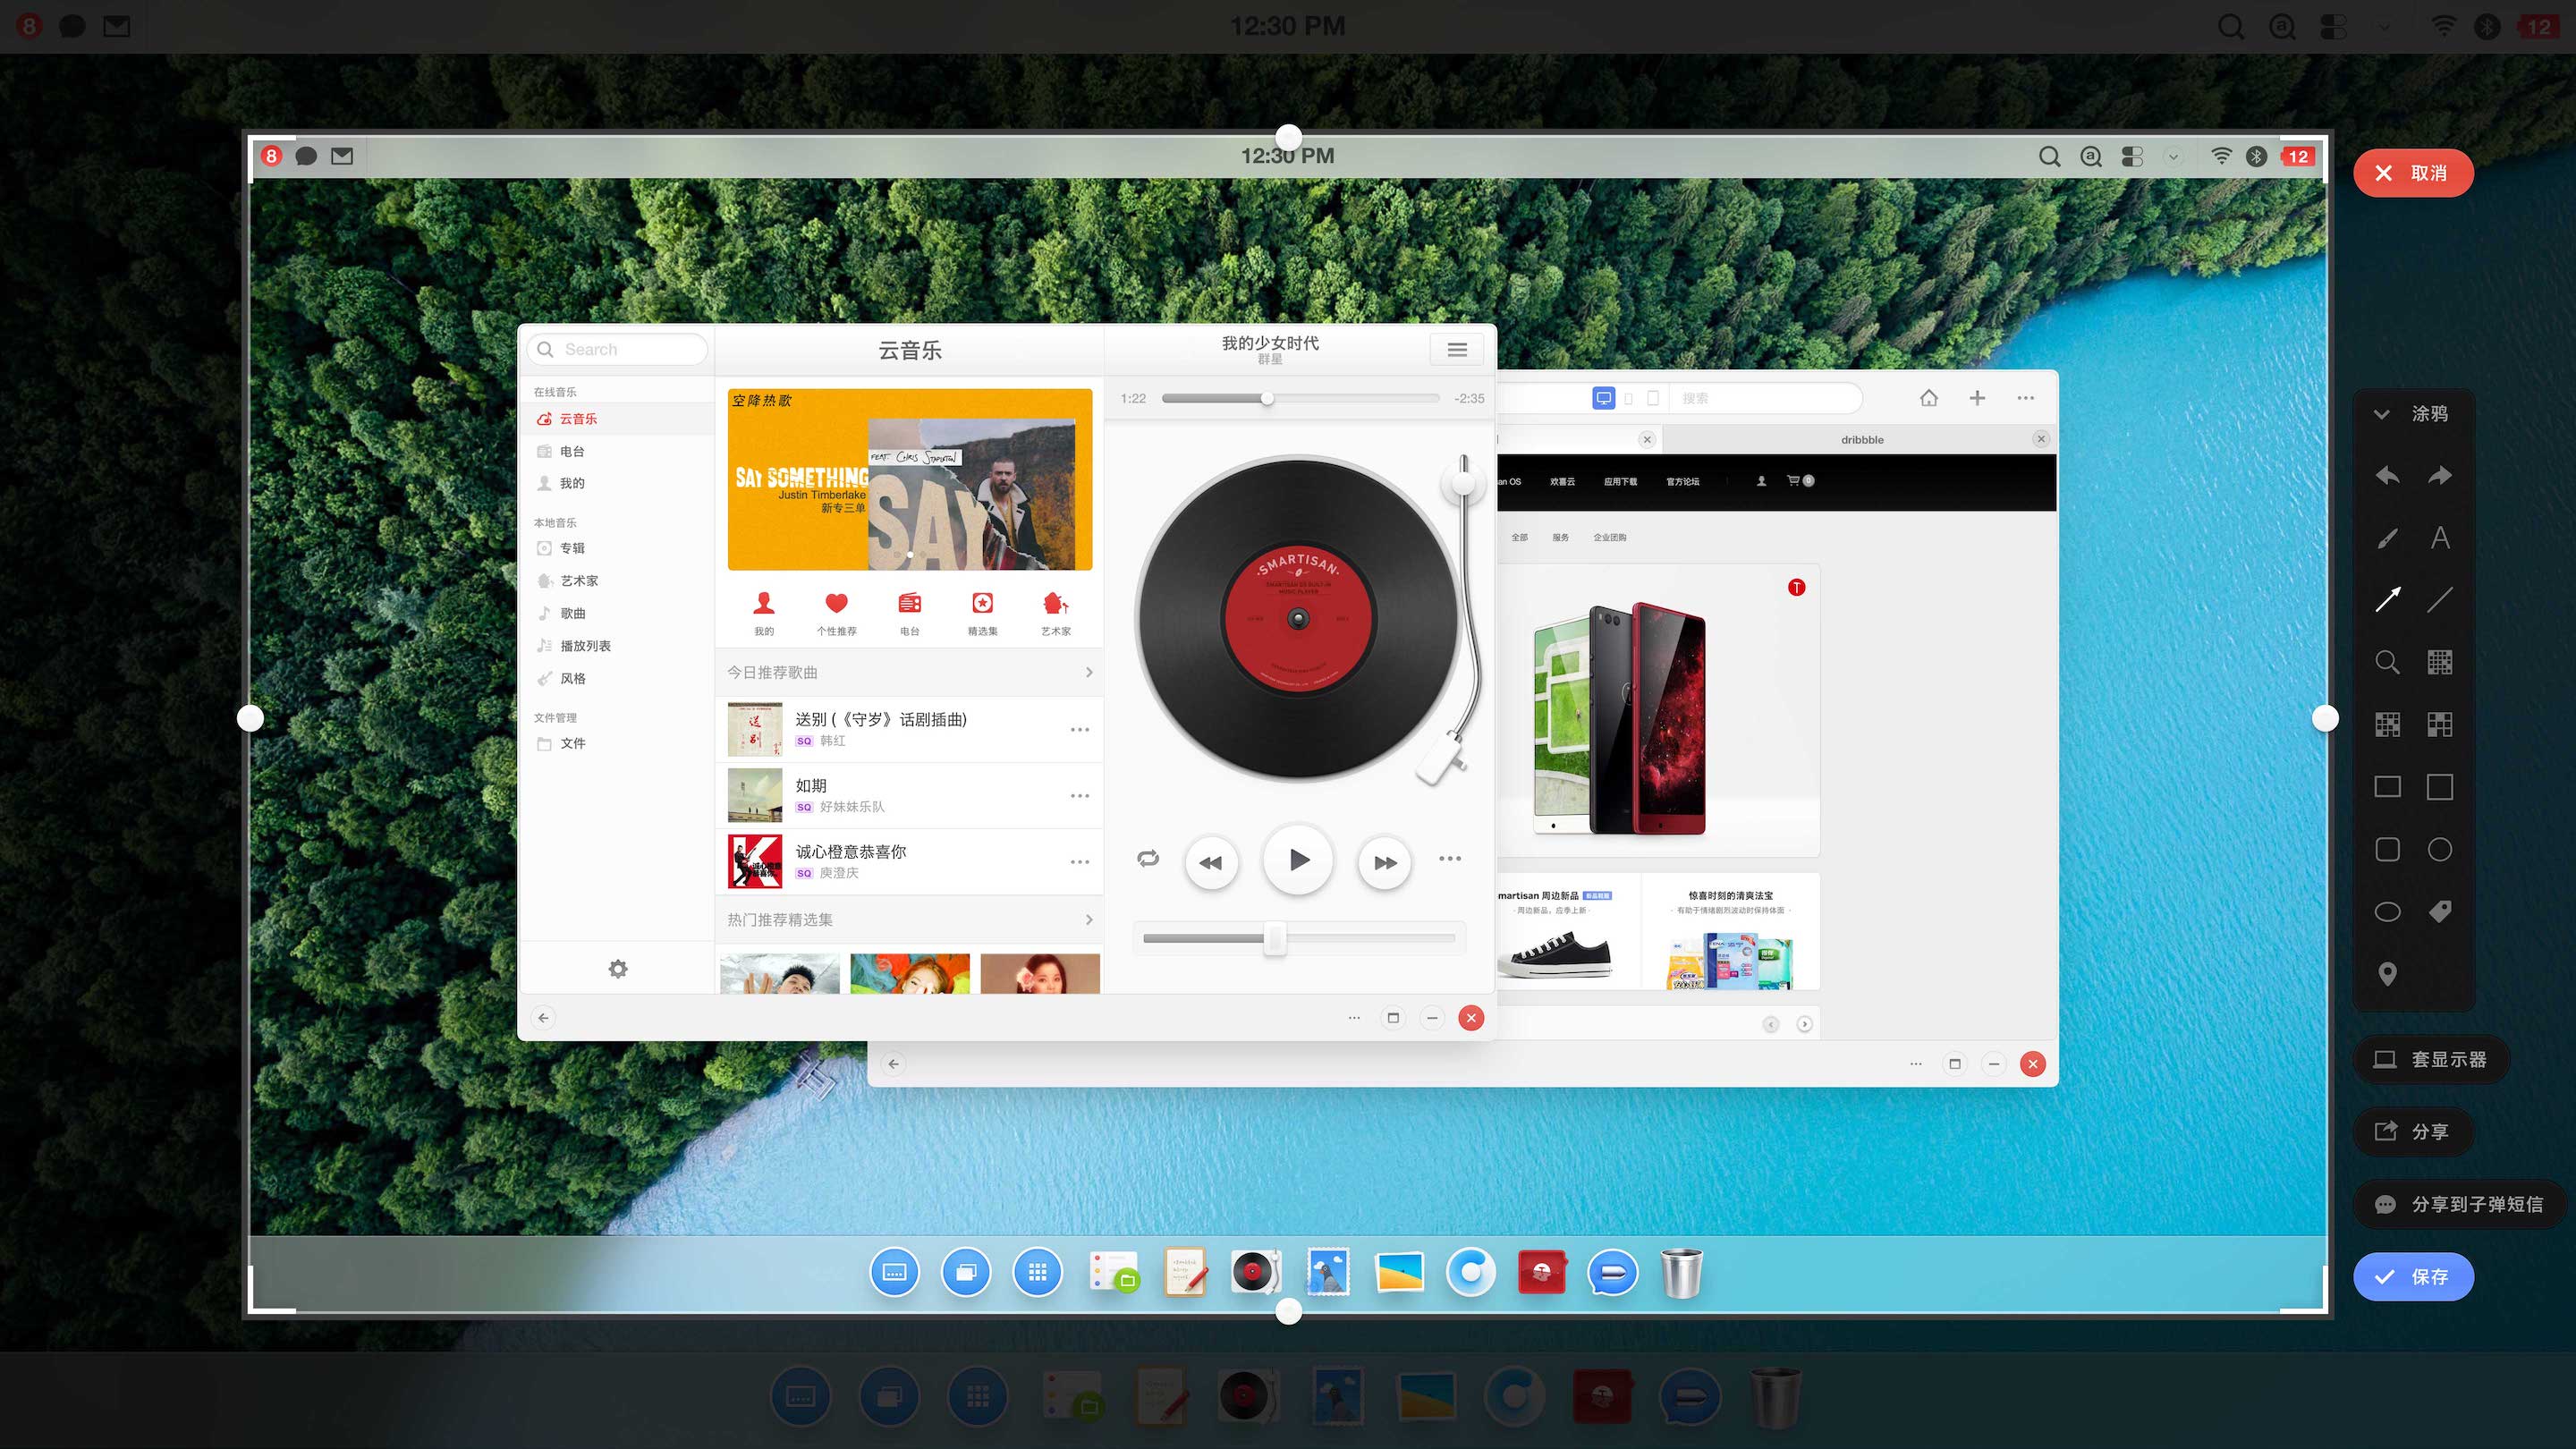Screen dimensions: 2576x1449
Task: Select 专辑 in music sidebar
Action: click(x=616, y=548)
